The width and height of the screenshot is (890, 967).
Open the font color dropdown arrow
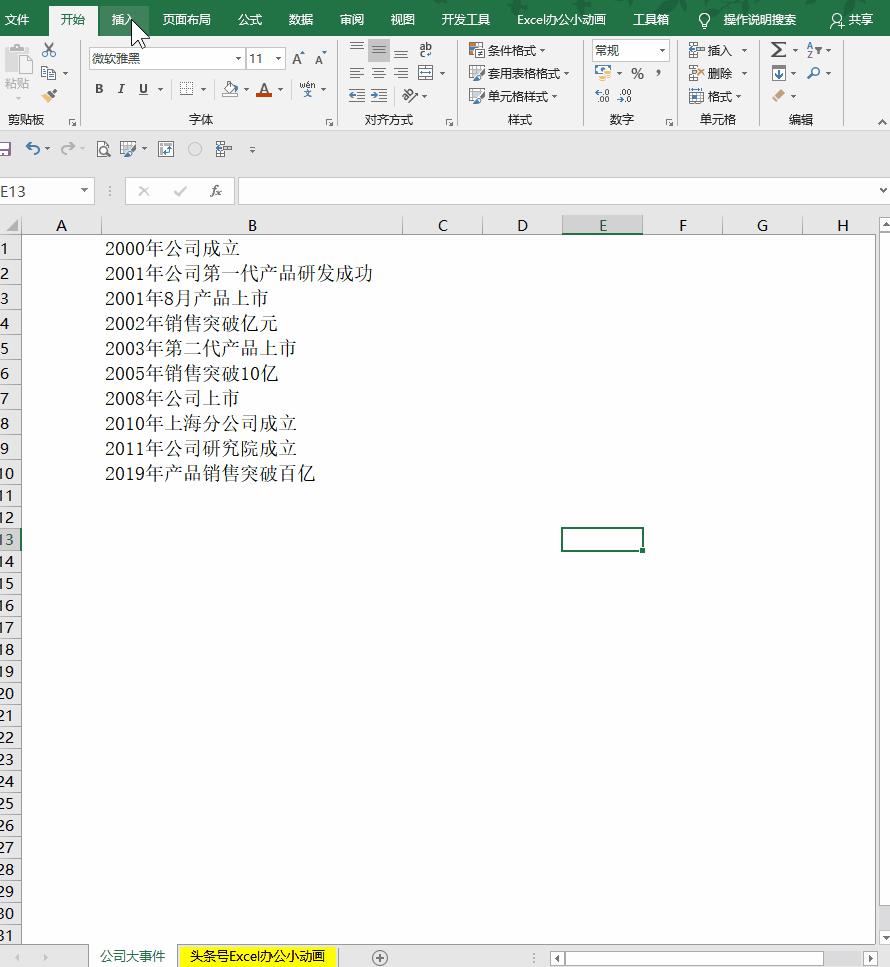click(x=279, y=90)
